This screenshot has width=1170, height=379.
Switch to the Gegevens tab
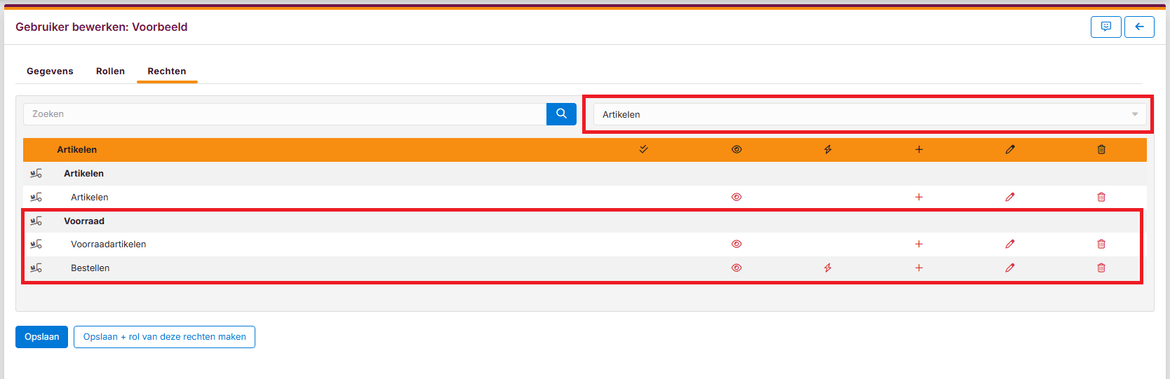(x=50, y=72)
